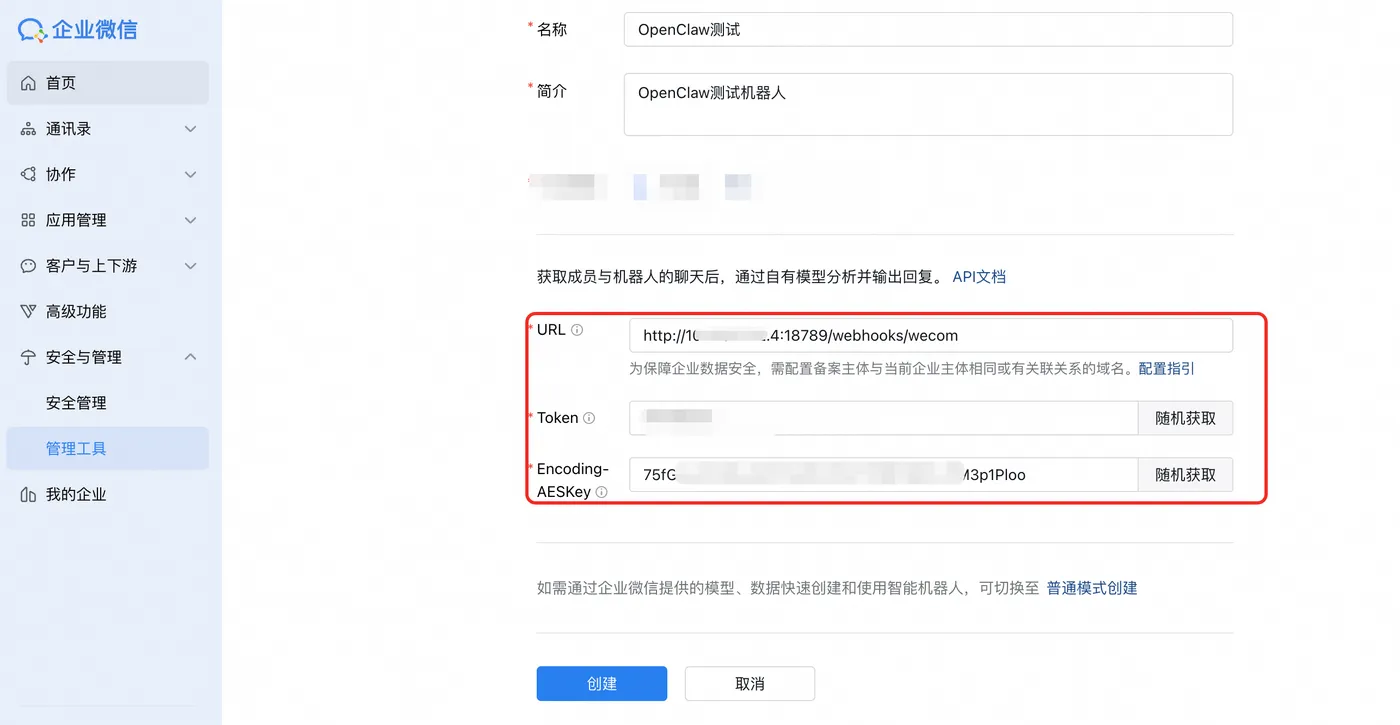Expand the 客户与上下游 menu chevron
Viewport: 1400px width, 725px height.
pos(190,266)
